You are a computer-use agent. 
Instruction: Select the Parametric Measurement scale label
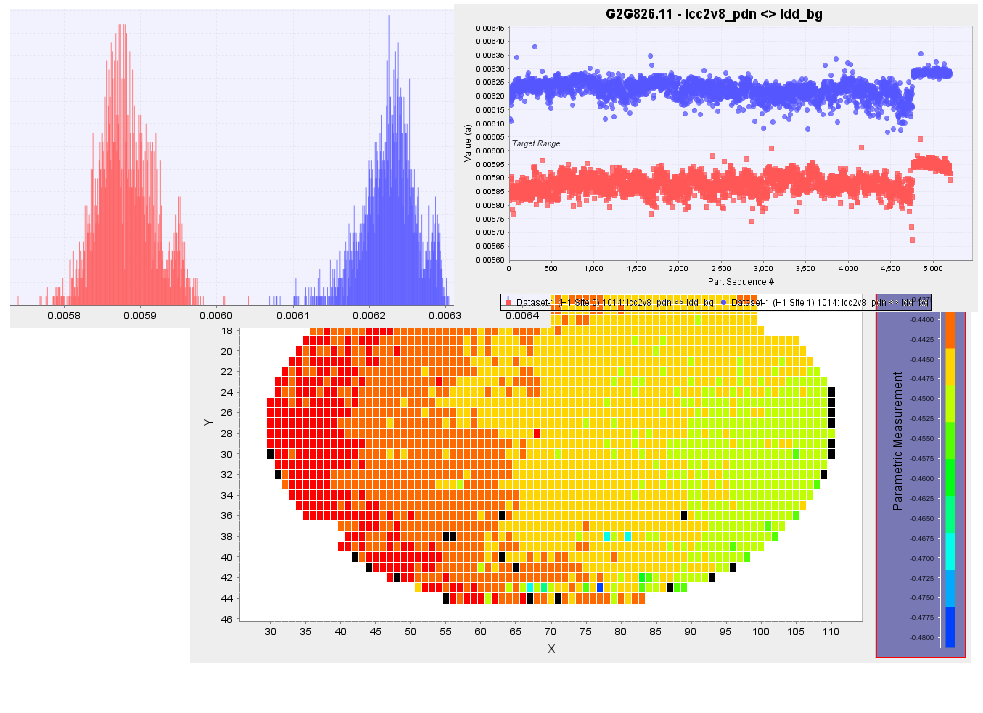(898, 441)
